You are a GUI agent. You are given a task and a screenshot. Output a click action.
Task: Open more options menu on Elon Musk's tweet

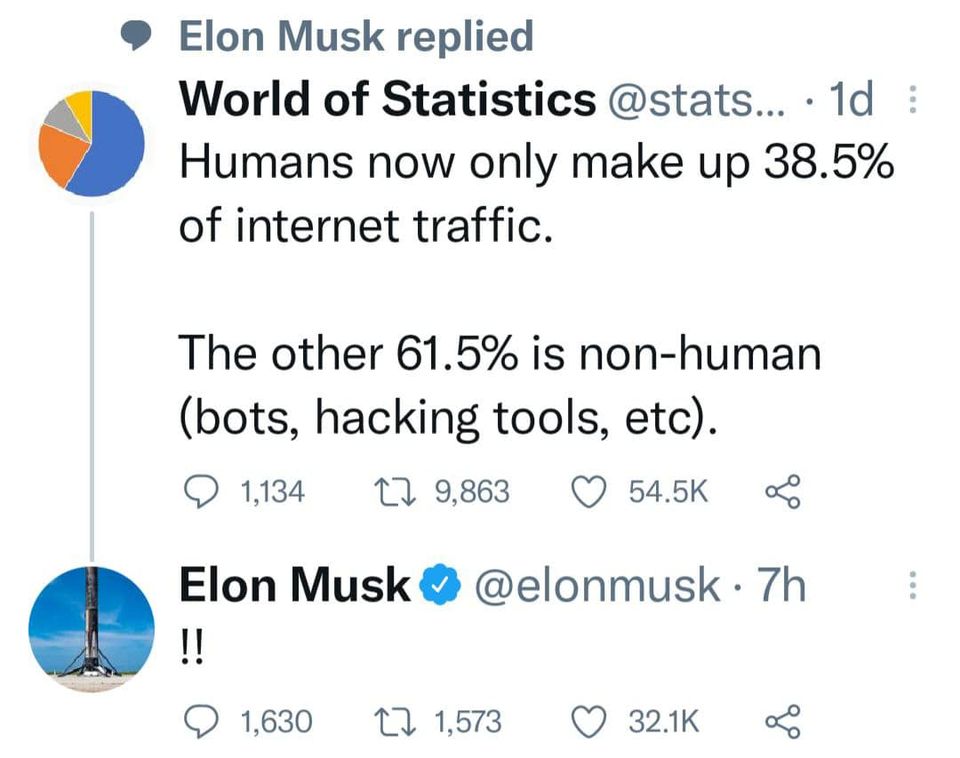(911, 587)
